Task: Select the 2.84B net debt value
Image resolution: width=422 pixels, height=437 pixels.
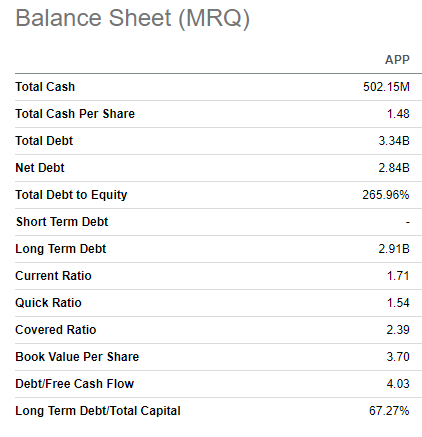Action: [x=394, y=168]
